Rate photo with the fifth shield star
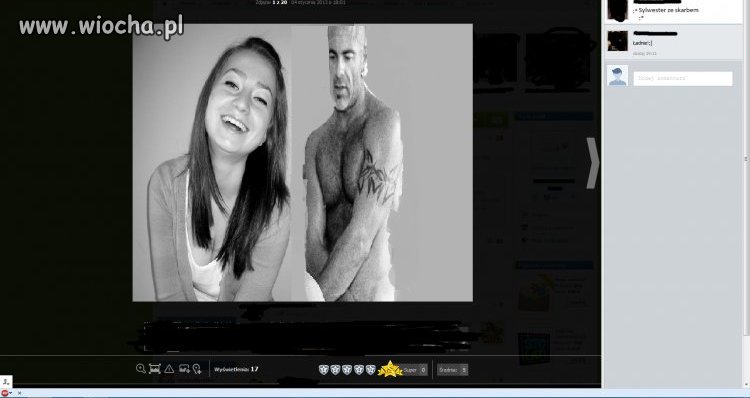This screenshot has height=398, width=750. pos(370,369)
